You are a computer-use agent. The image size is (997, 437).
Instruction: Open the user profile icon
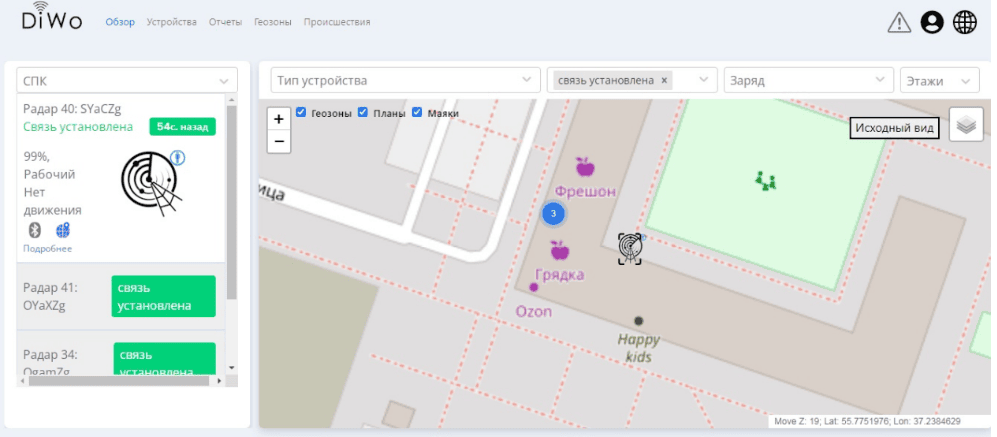pyautogui.click(x=932, y=23)
